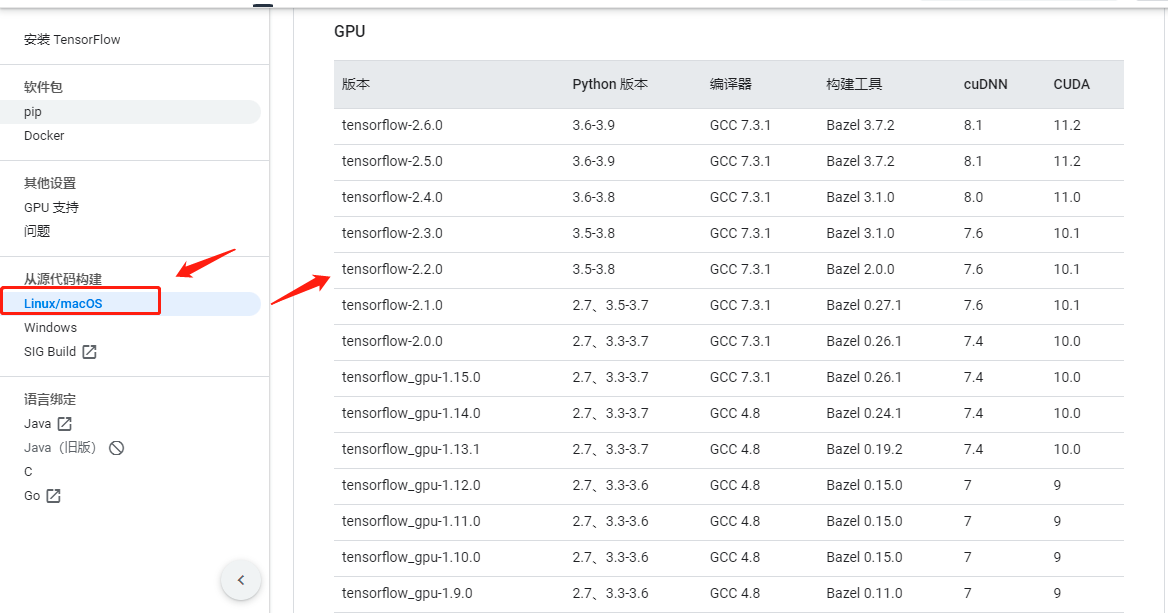Click the 语言绑定 section heading
The height and width of the screenshot is (613, 1168).
click(50, 399)
